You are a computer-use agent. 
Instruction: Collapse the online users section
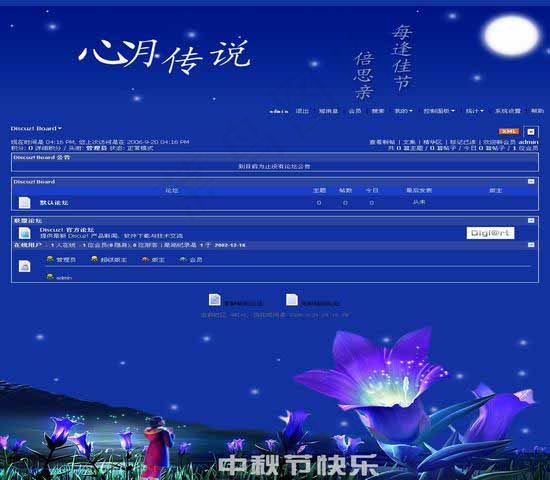click(x=531, y=245)
